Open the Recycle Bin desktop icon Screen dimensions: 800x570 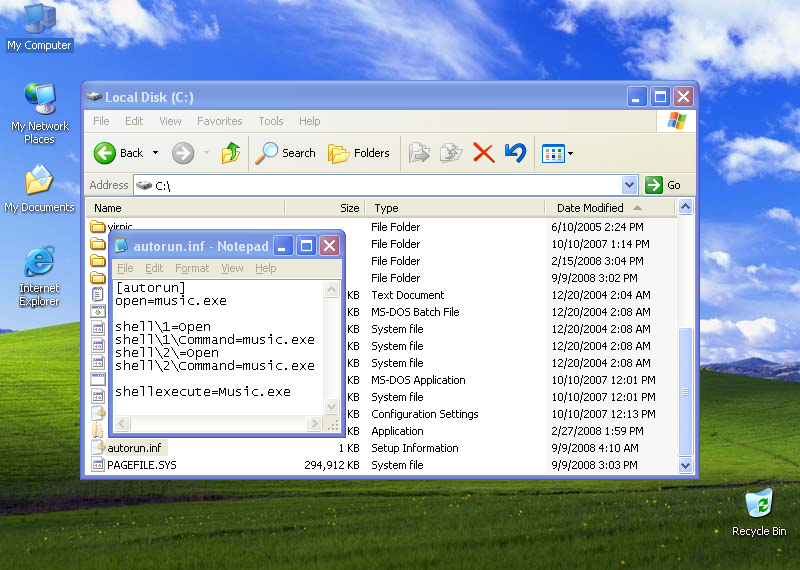759,504
